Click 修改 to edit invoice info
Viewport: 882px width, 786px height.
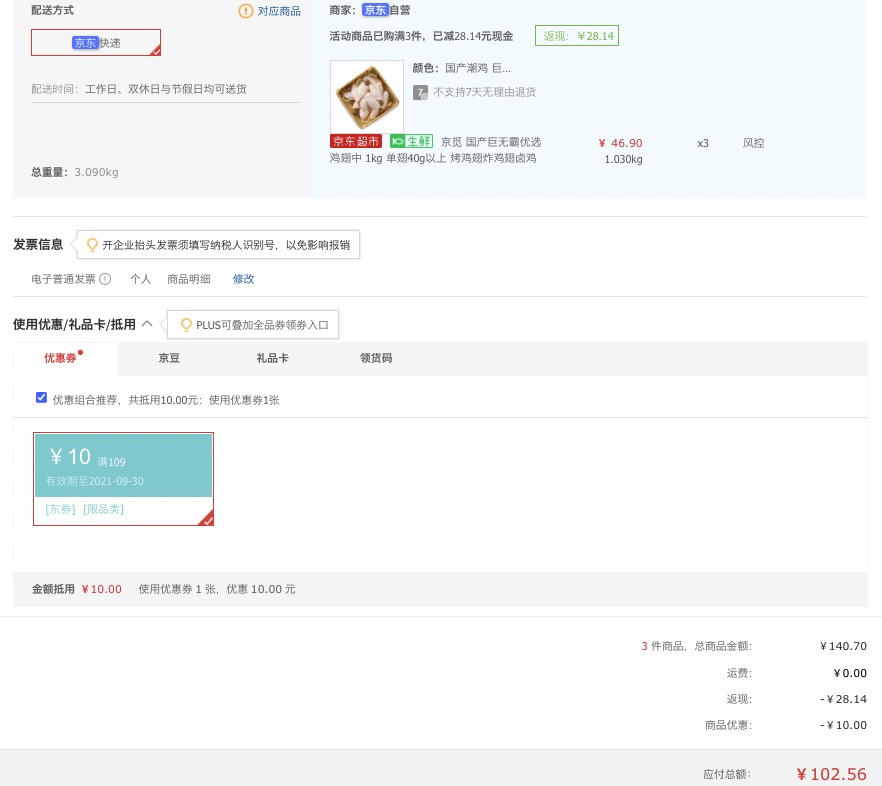pyautogui.click(x=244, y=279)
